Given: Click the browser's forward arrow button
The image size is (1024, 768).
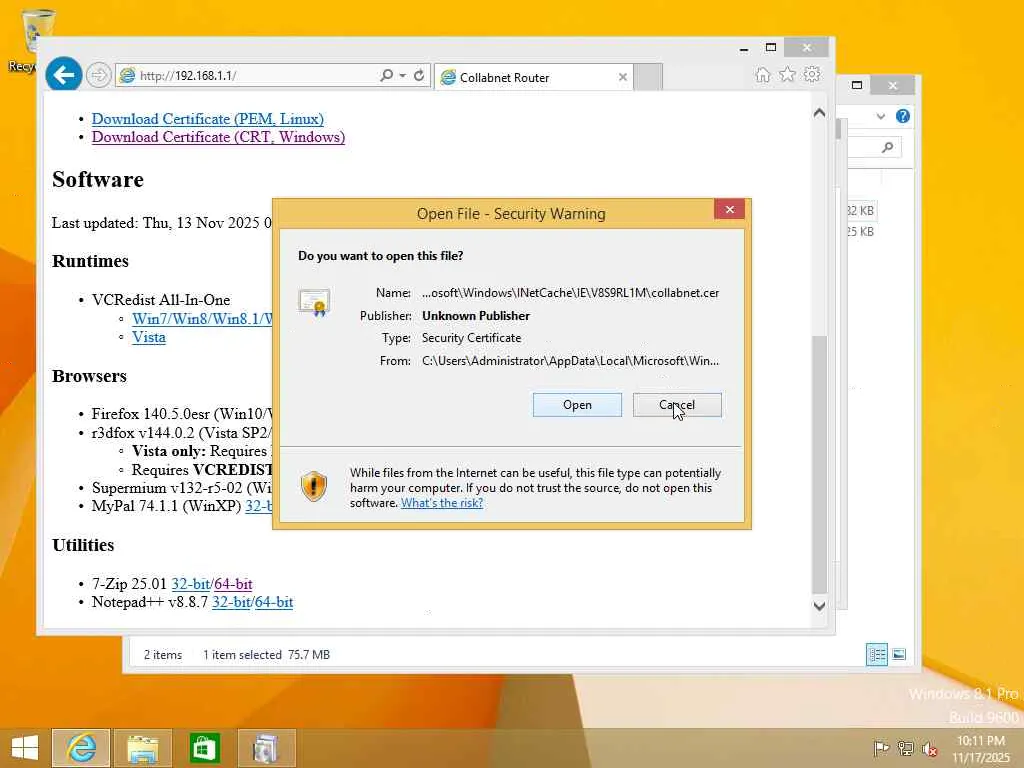Looking at the screenshot, I should click(x=98, y=75).
